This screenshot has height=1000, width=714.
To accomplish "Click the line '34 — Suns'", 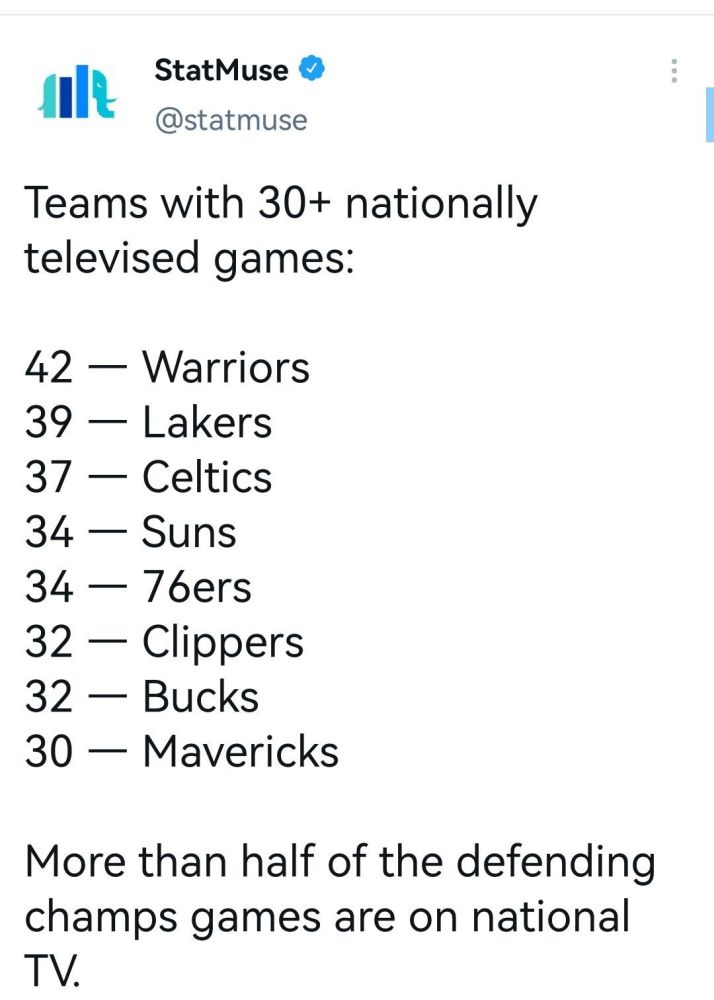I will (x=130, y=532).
